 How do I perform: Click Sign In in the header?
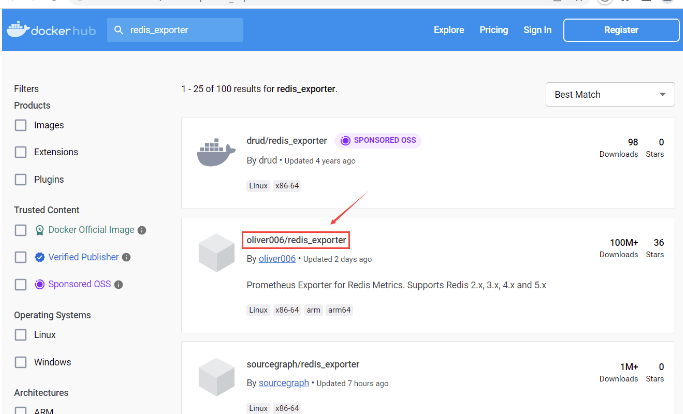pyautogui.click(x=537, y=30)
